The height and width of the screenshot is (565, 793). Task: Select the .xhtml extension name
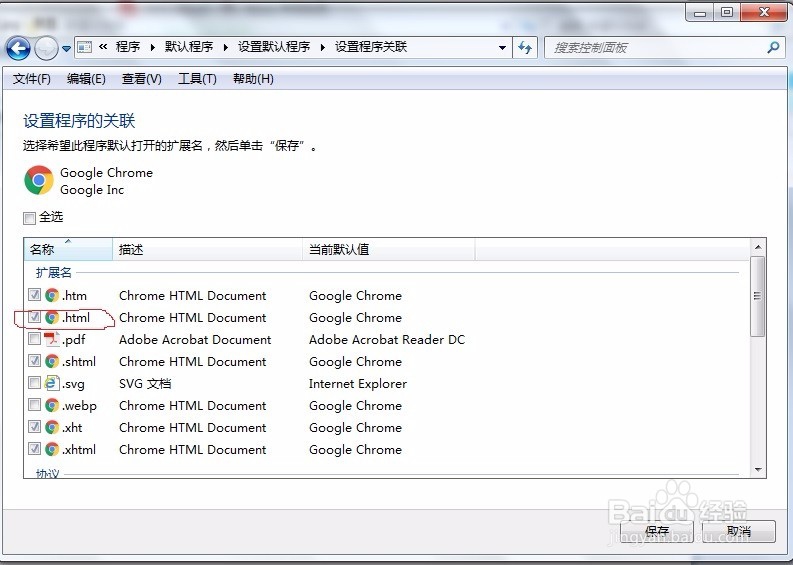[79, 450]
